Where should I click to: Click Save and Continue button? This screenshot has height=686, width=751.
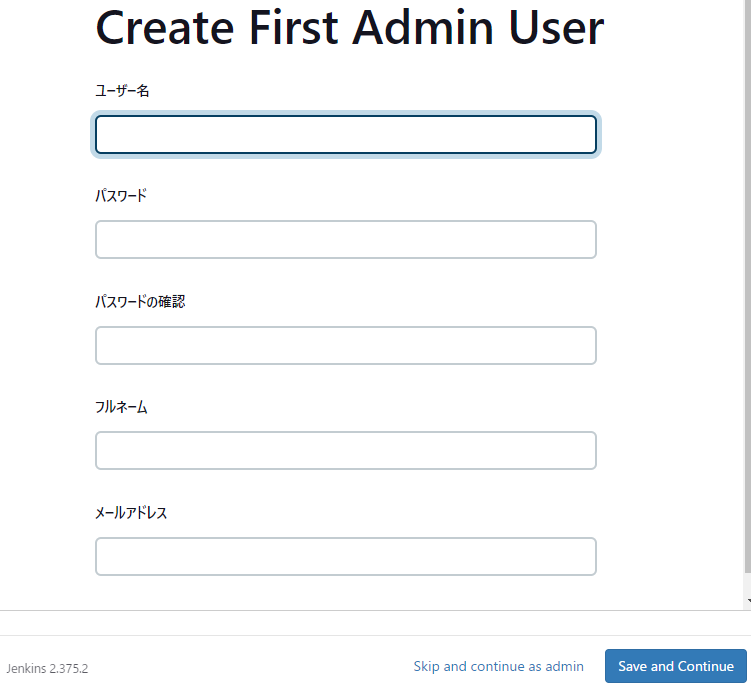coord(675,666)
